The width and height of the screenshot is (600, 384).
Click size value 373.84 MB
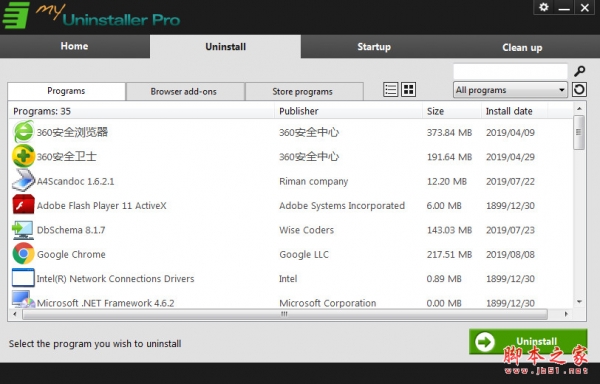[x=449, y=133]
